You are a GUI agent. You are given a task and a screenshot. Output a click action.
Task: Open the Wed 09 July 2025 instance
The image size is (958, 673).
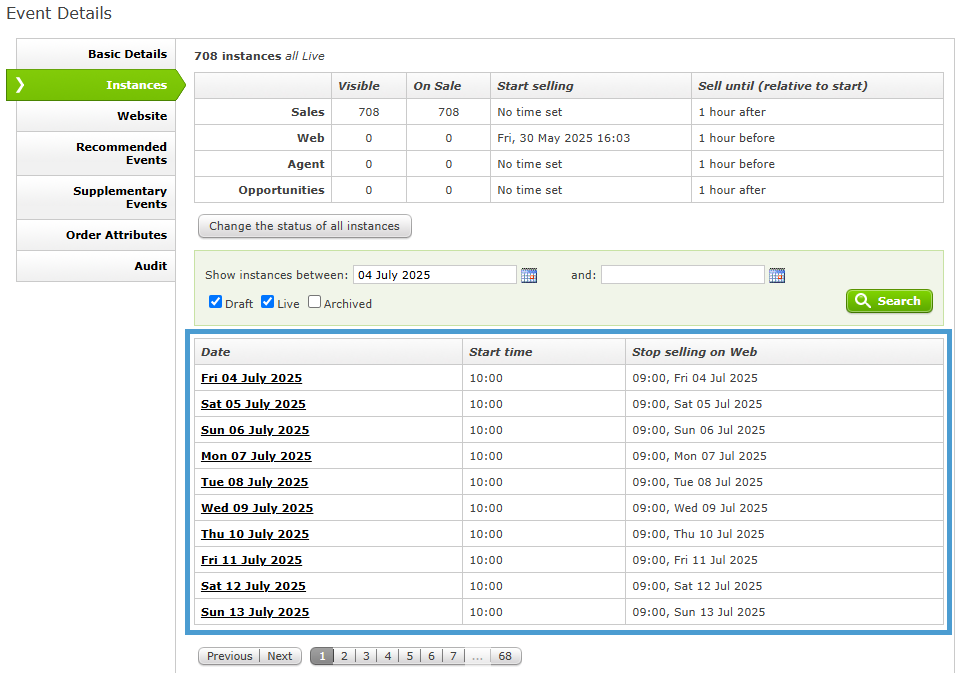(257, 508)
